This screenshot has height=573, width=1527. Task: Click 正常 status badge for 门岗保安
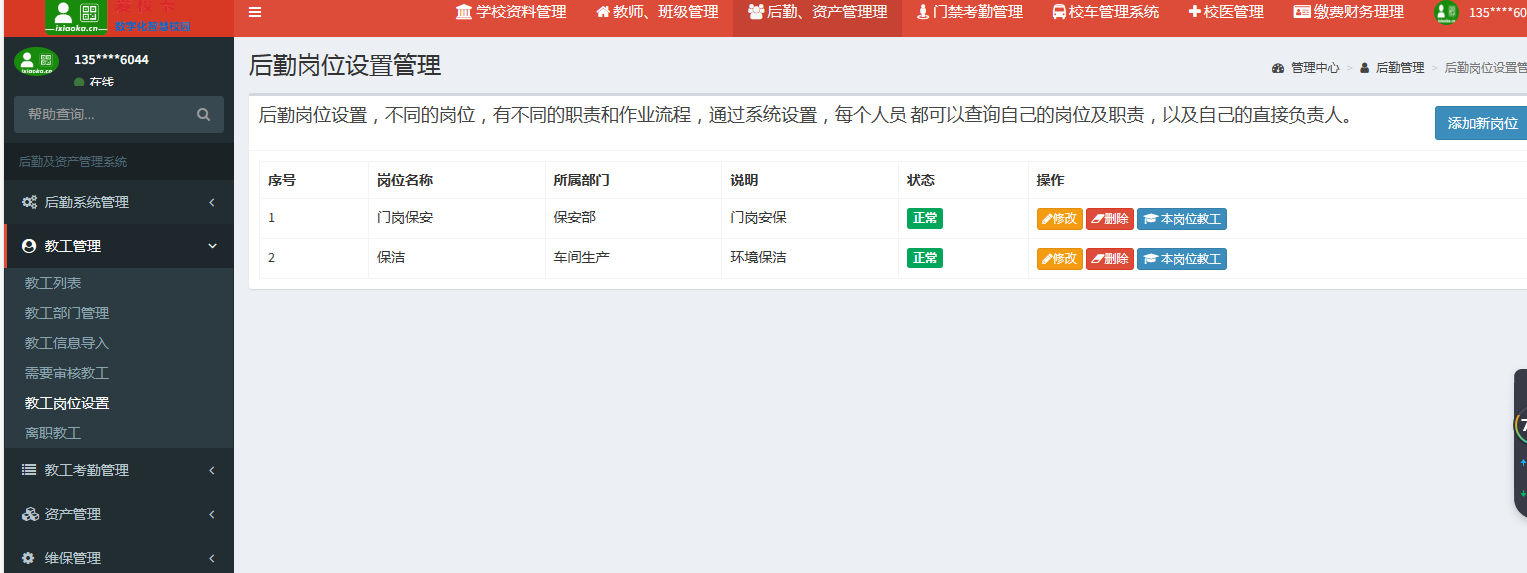[925, 218]
